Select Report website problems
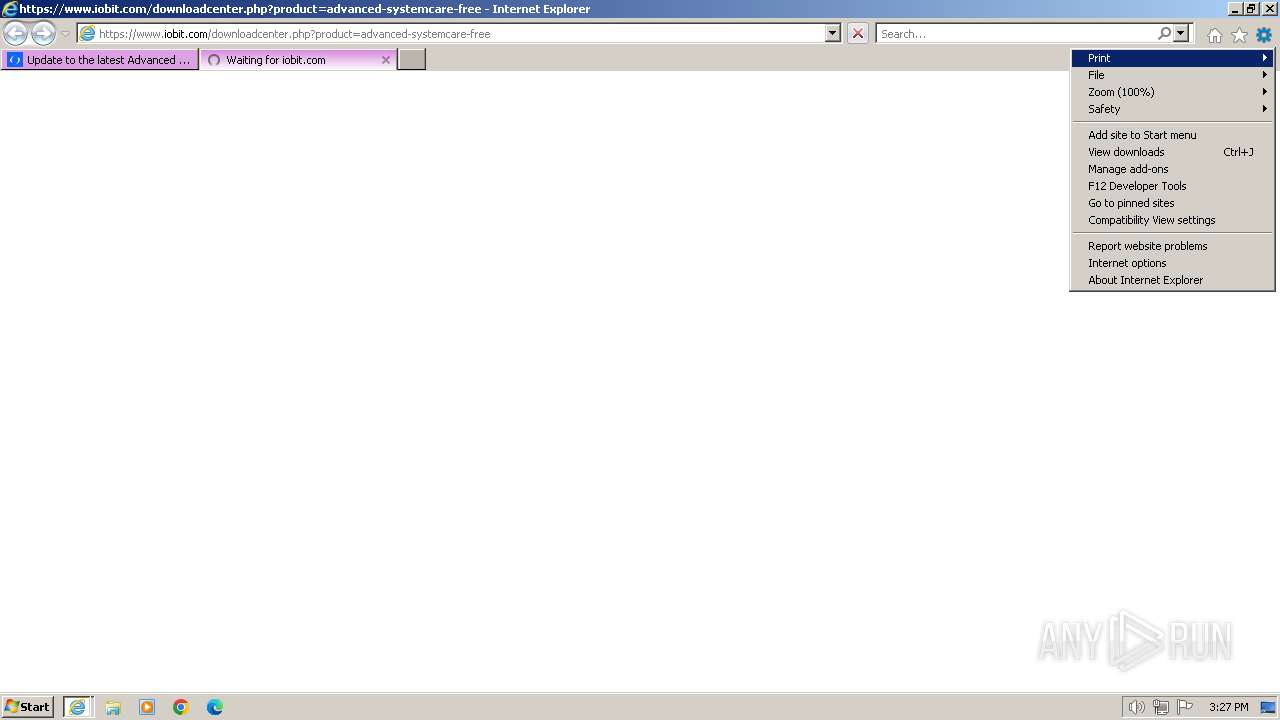 (1172, 246)
